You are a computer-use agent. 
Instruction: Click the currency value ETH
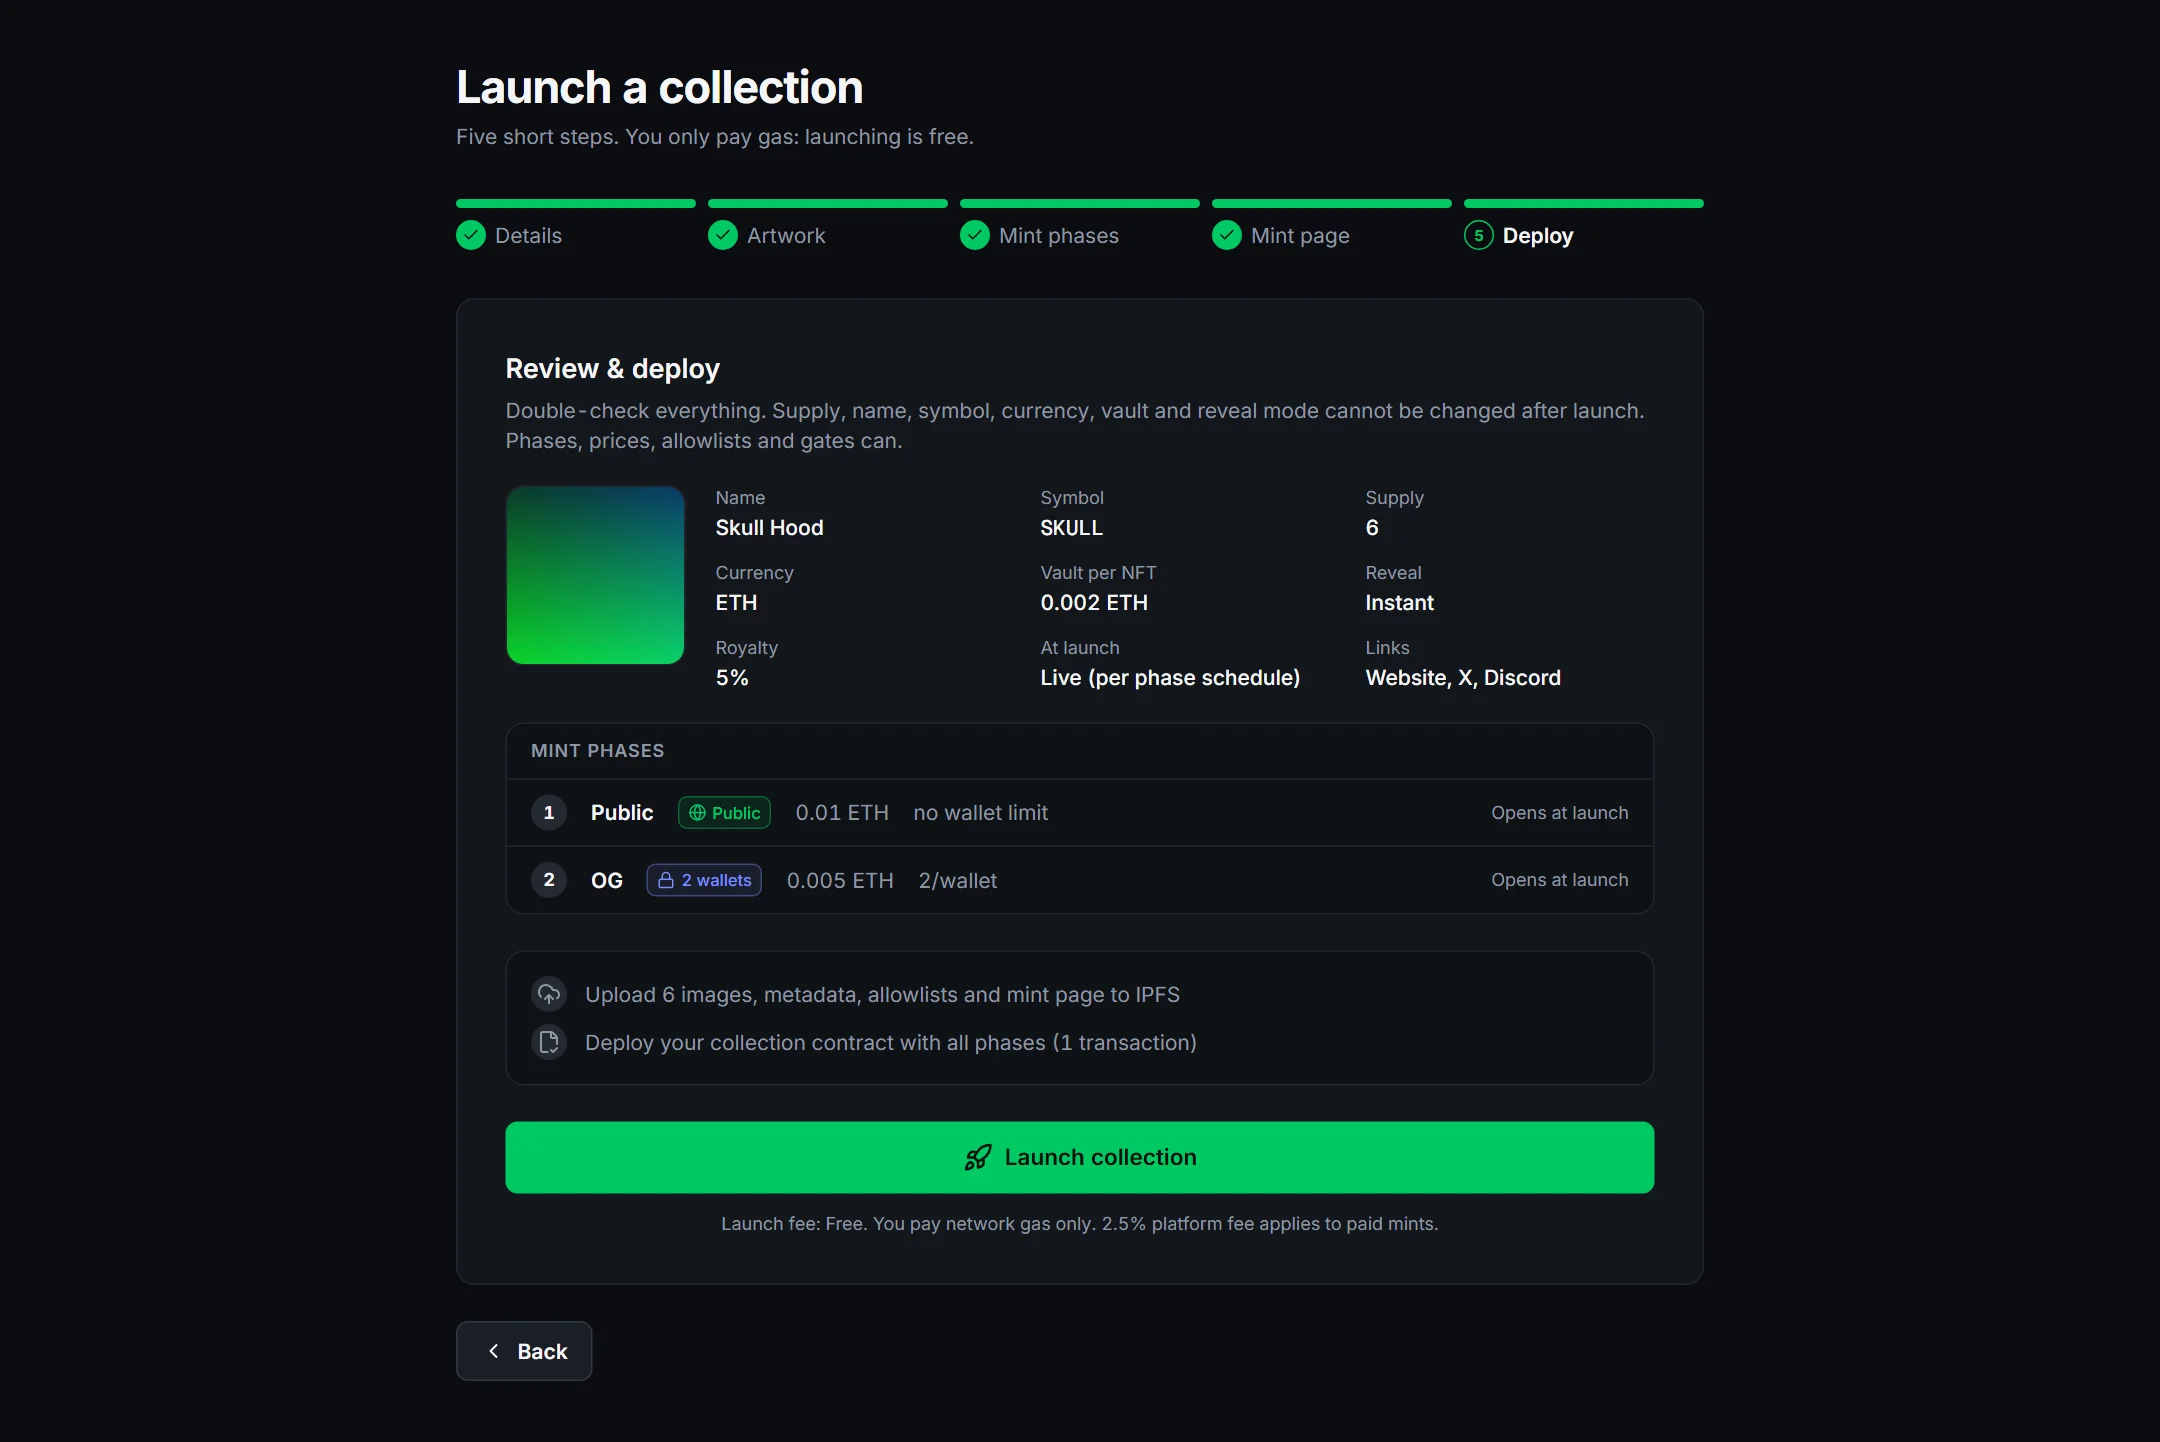[x=736, y=603]
